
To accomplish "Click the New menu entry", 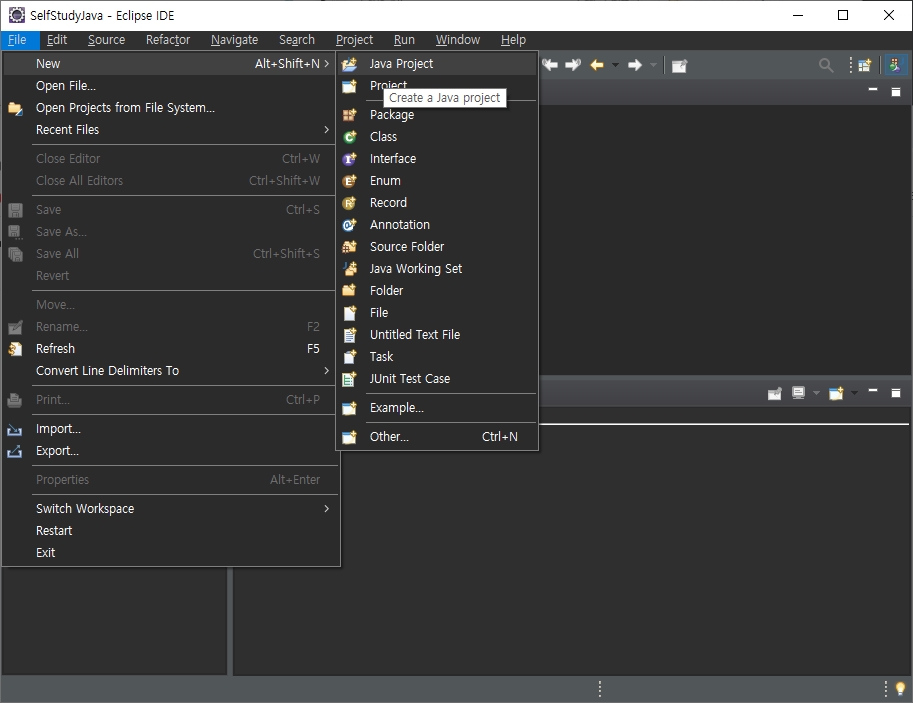I will (170, 63).
